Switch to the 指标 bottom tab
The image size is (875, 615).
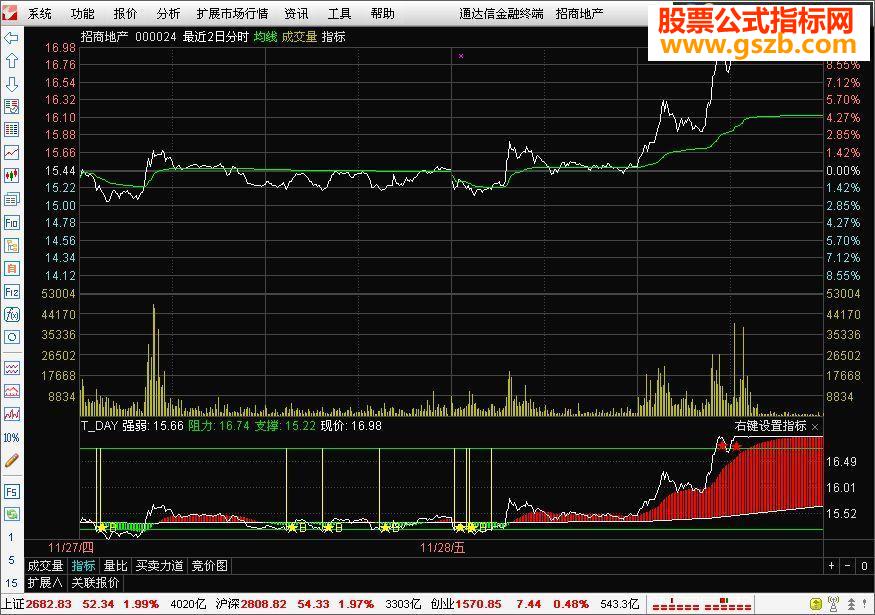click(x=83, y=566)
